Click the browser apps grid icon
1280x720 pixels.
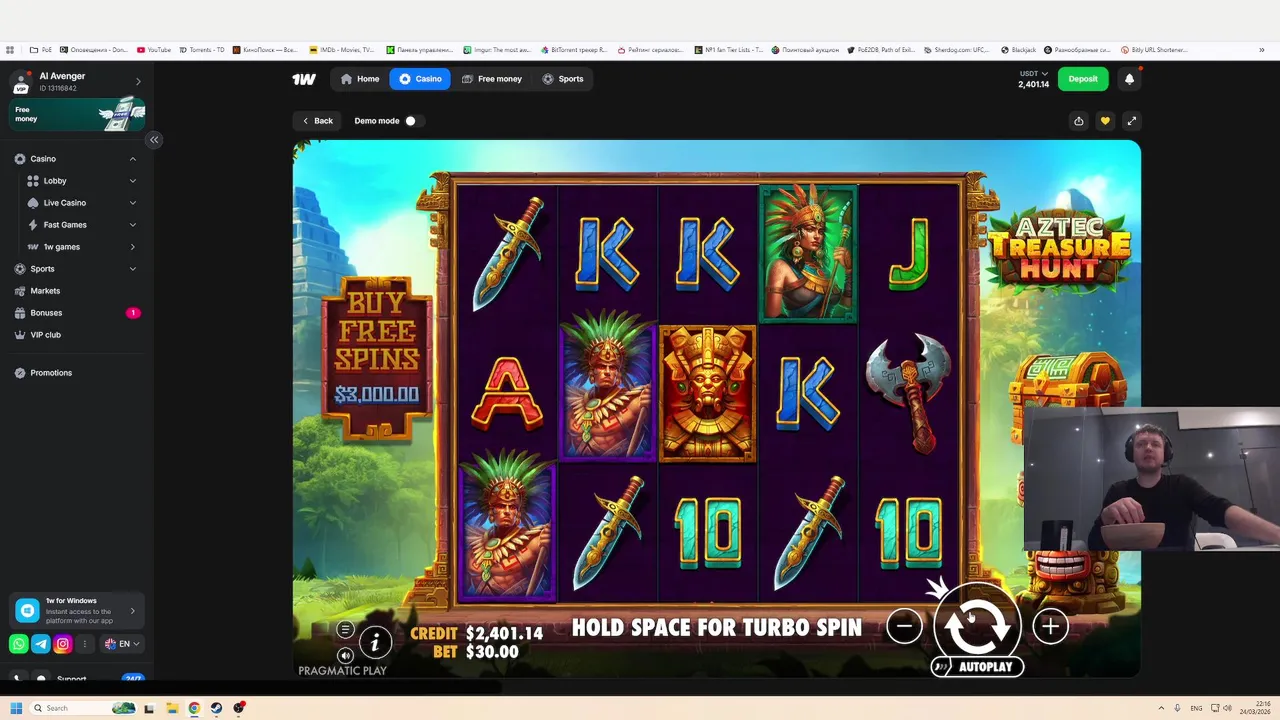point(10,49)
